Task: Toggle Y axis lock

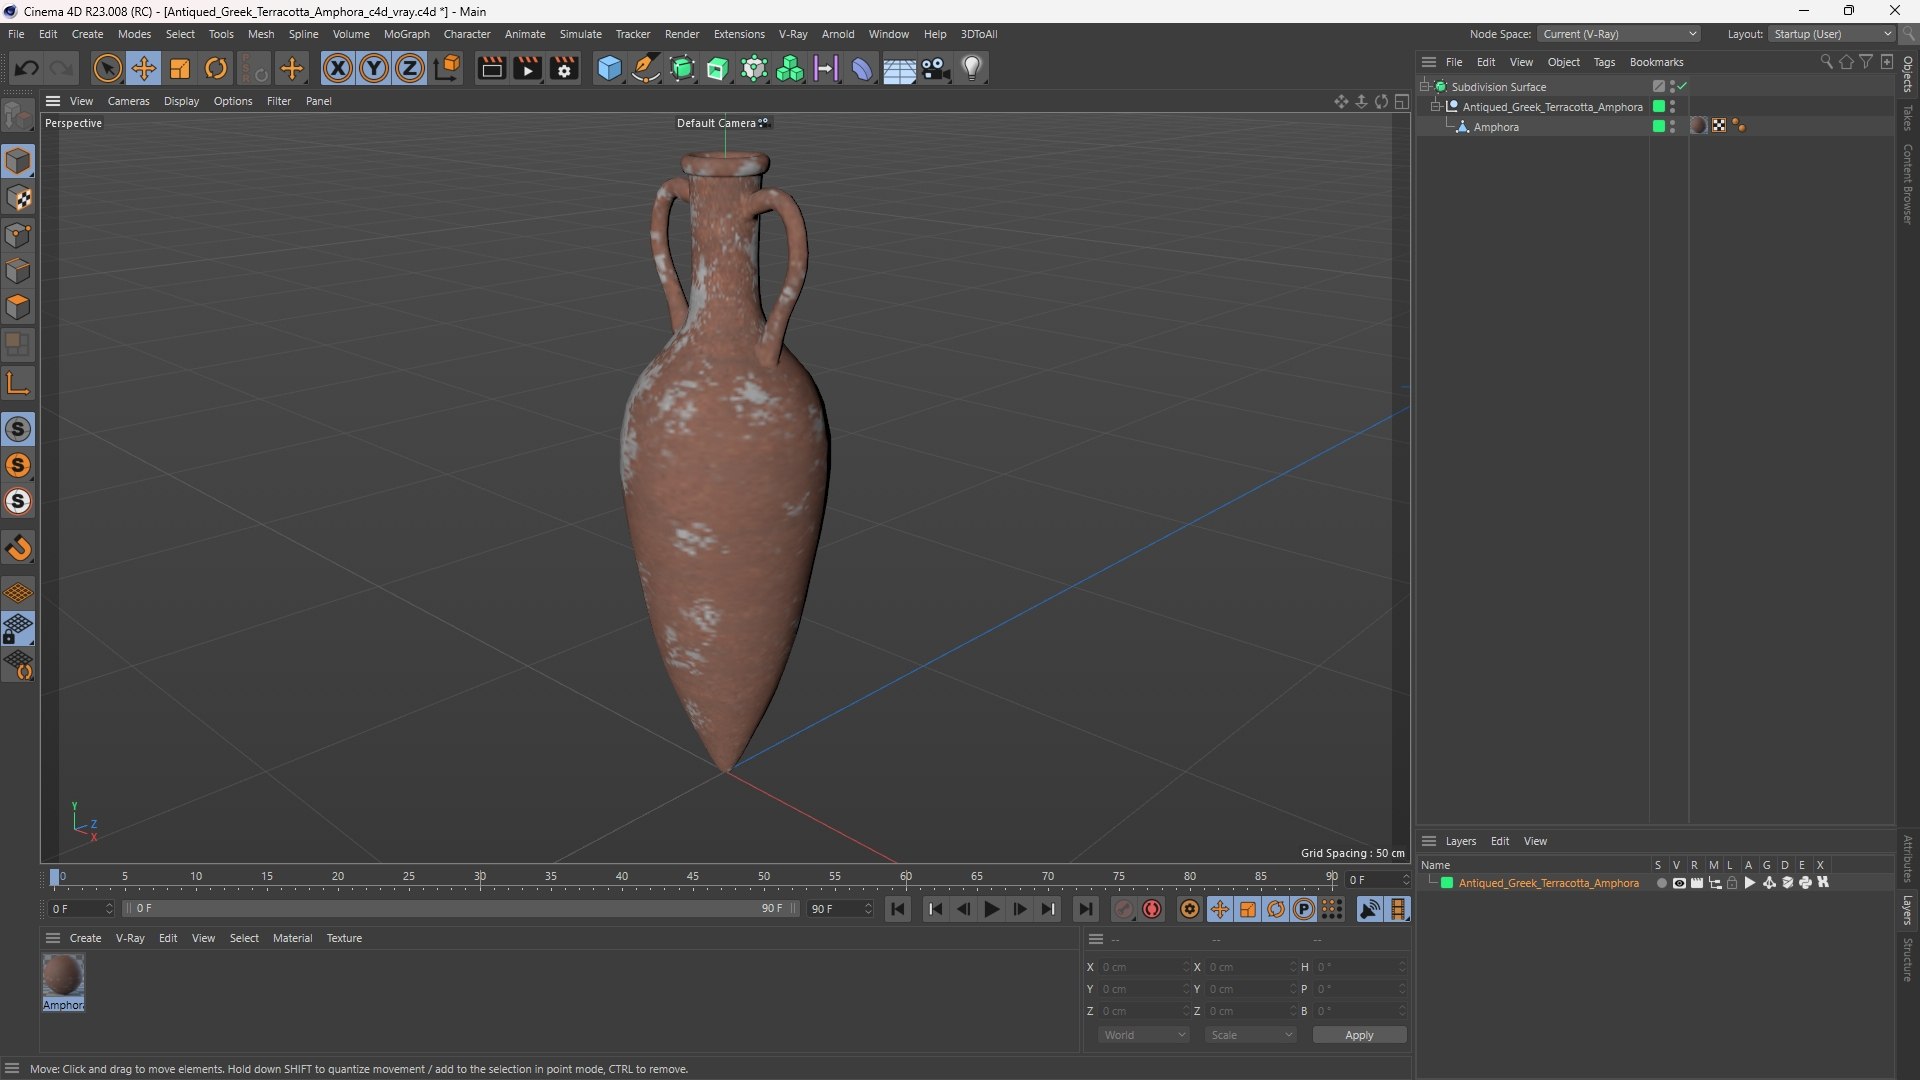Action: click(x=374, y=68)
